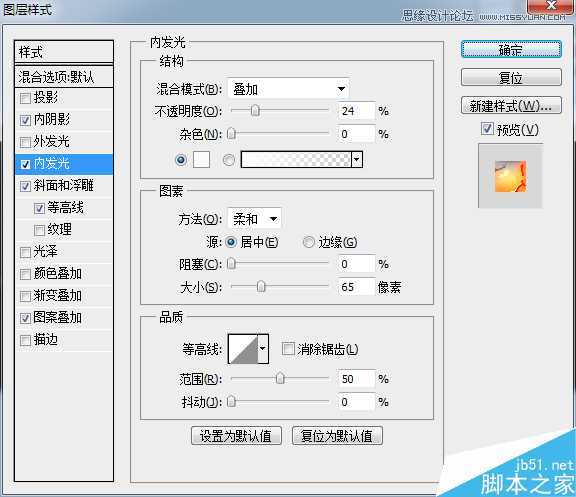This screenshot has width=576, height=497.
Task: Click the 不透明度 slider handle
Action: tap(255, 110)
